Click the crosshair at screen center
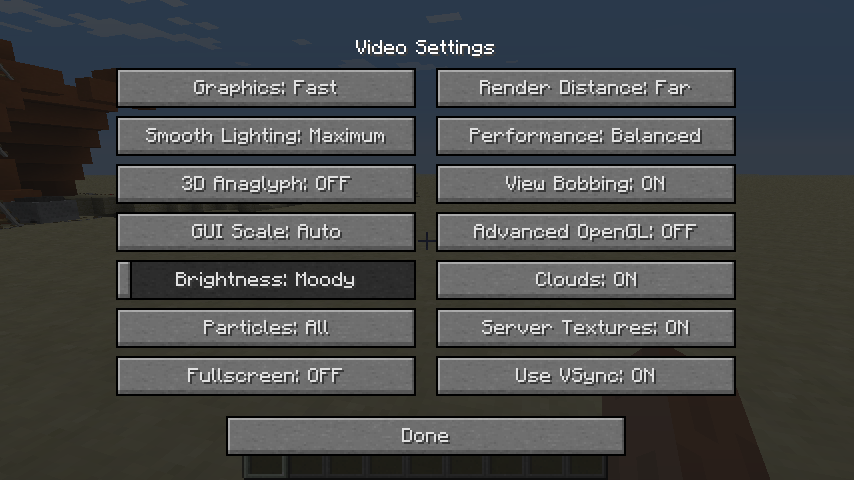This screenshot has width=854, height=480. click(426, 240)
